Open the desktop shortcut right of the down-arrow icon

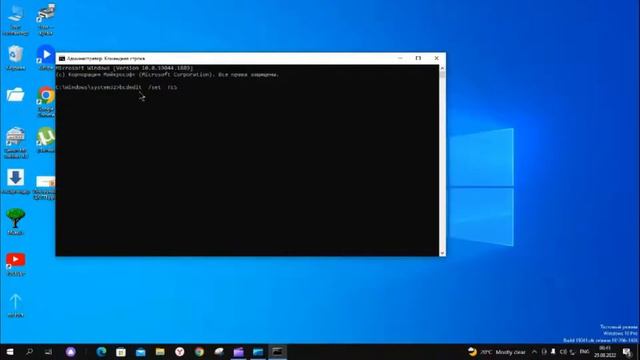coord(45,187)
